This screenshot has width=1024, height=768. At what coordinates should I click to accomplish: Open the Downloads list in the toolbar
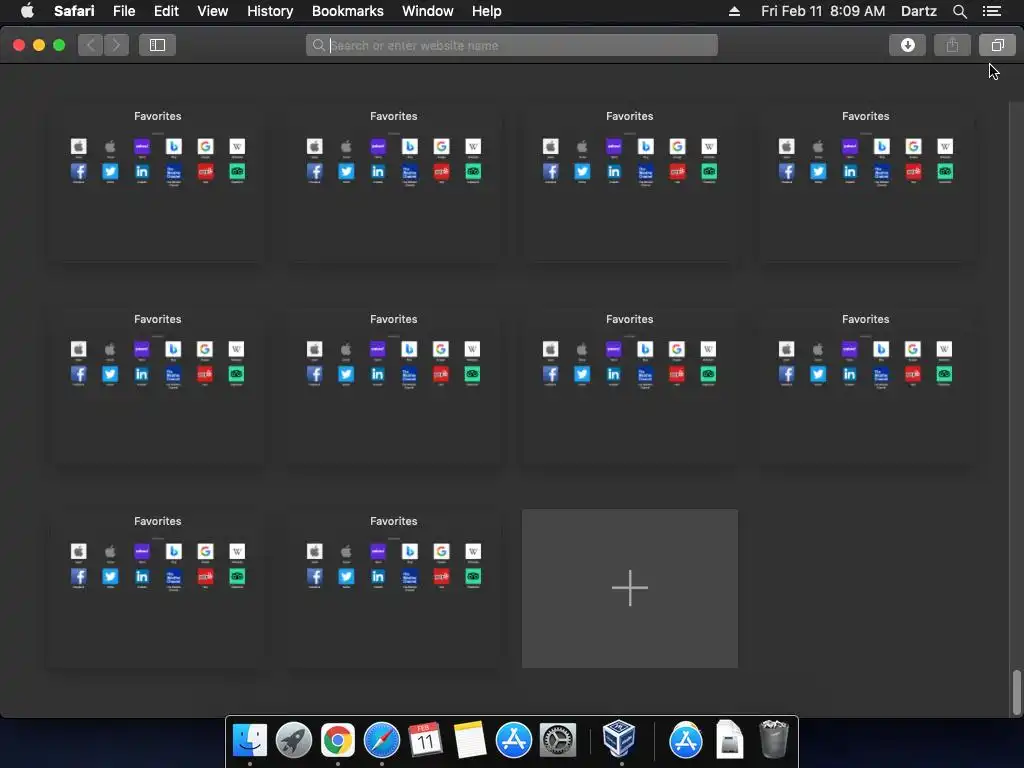point(907,45)
